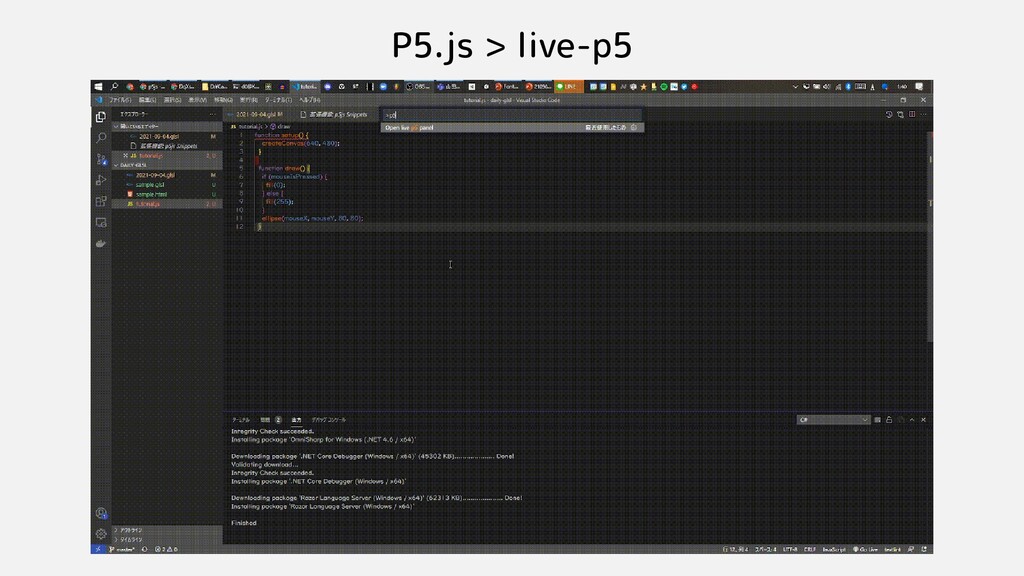
Task: Open the Remote Explorer icon in activity bar
Action: [x=101, y=222]
